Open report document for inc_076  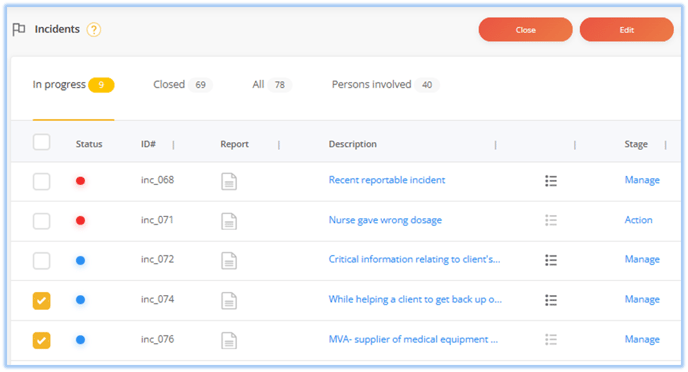click(229, 340)
